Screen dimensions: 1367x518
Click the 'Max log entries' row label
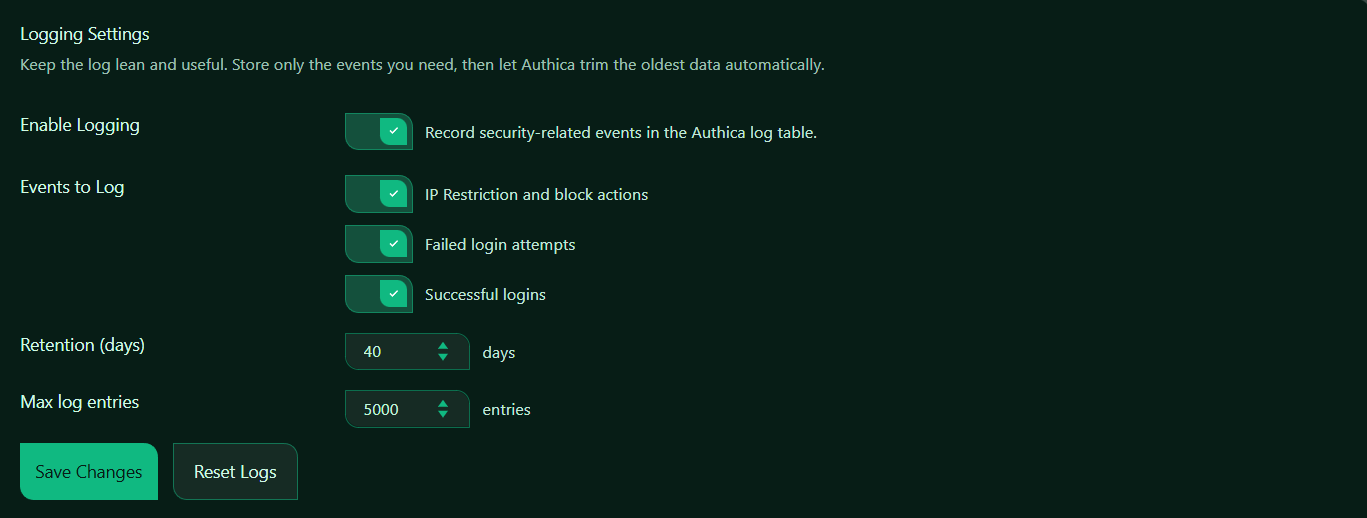(80, 403)
